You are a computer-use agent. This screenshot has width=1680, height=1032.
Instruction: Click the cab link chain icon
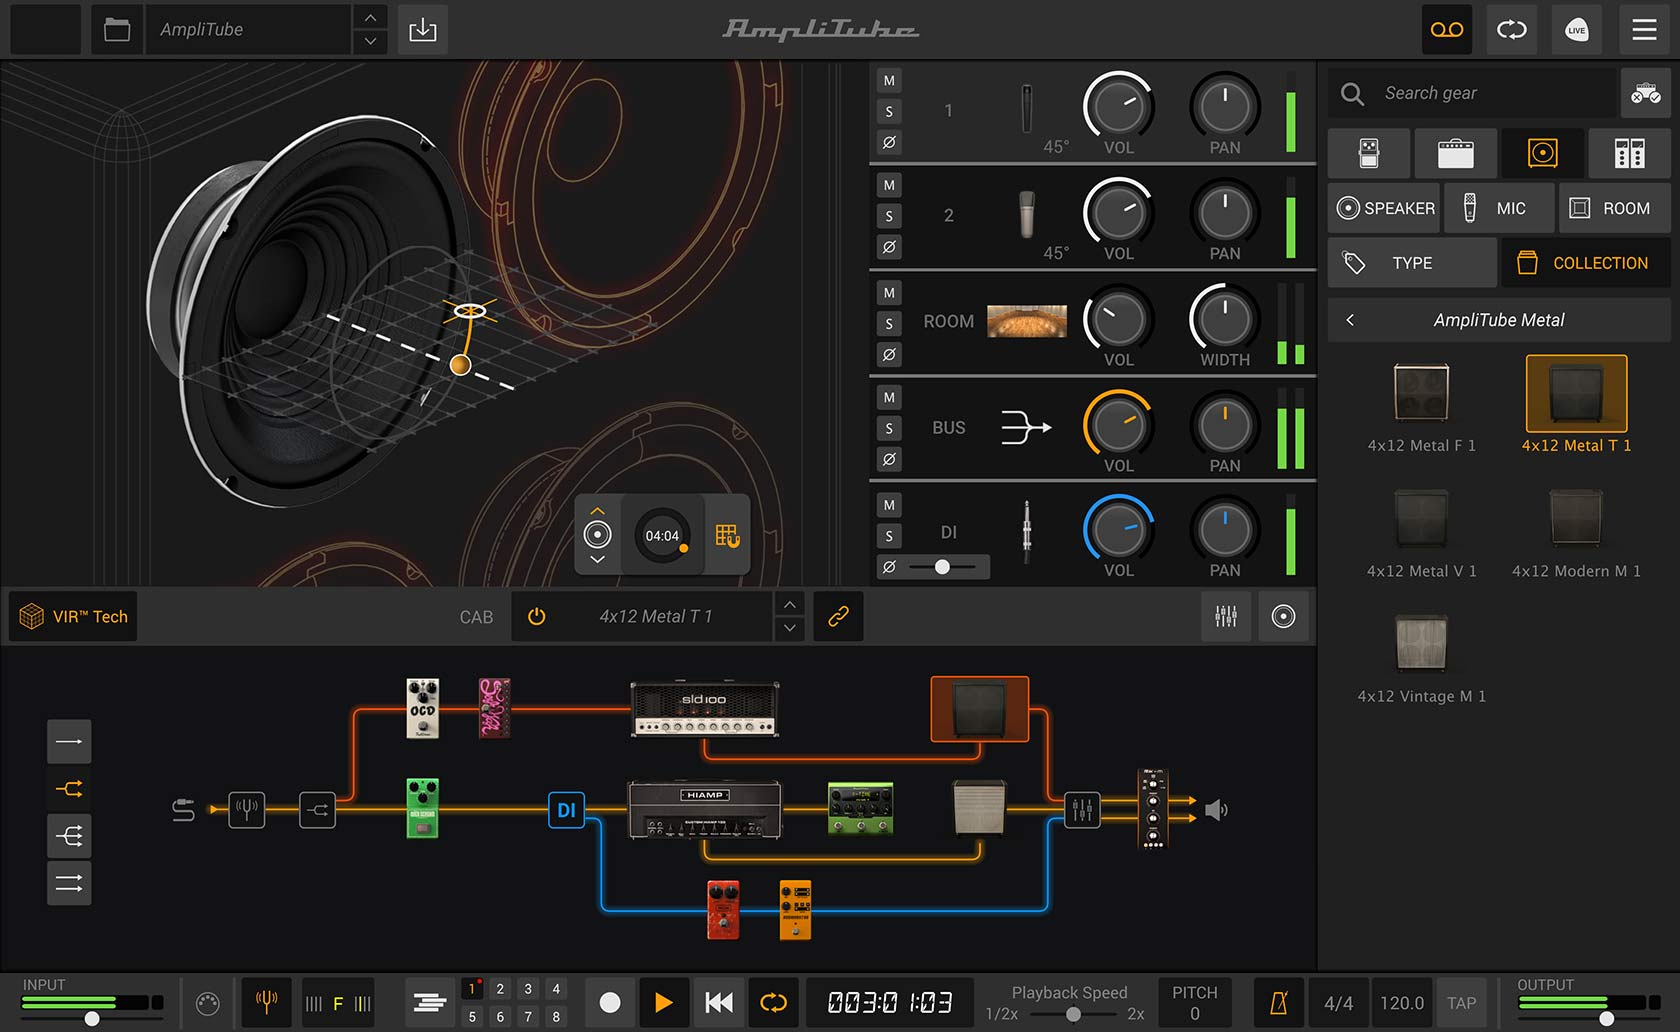click(x=838, y=617)
